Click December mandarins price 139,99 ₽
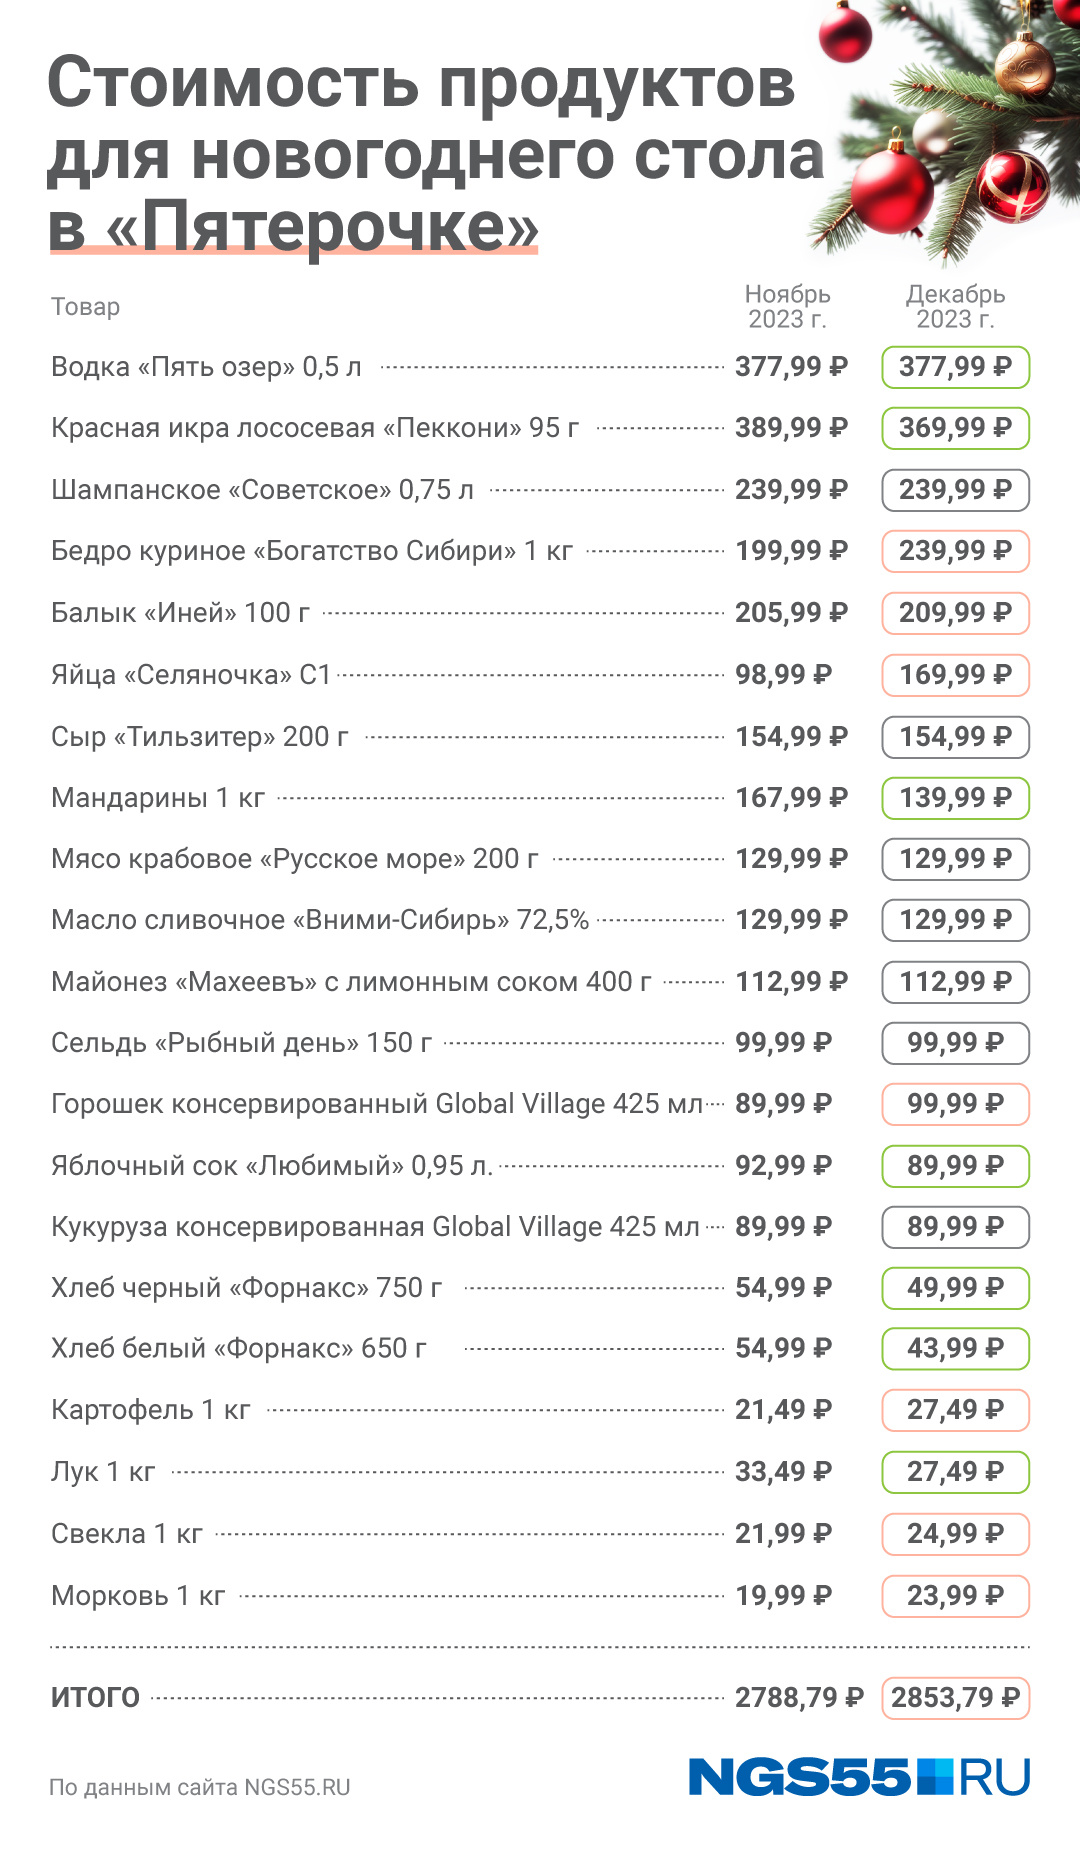 955,798
